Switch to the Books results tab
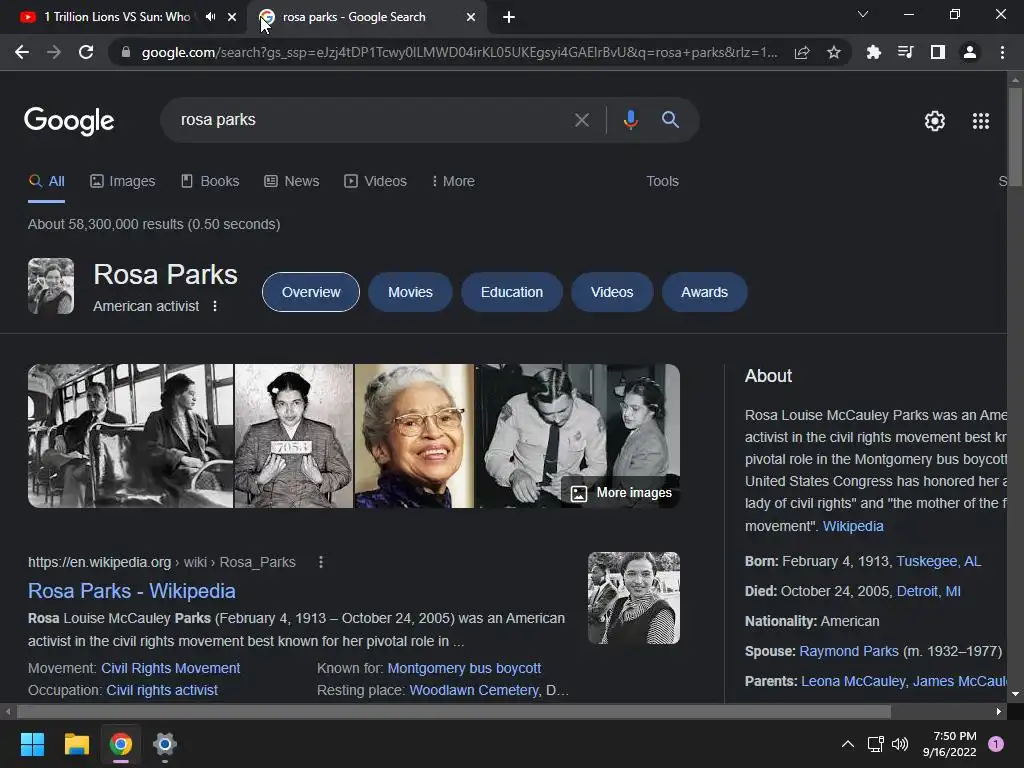Image resolution: width=1024 pixels, height=768 pixels. pos(210,182)
